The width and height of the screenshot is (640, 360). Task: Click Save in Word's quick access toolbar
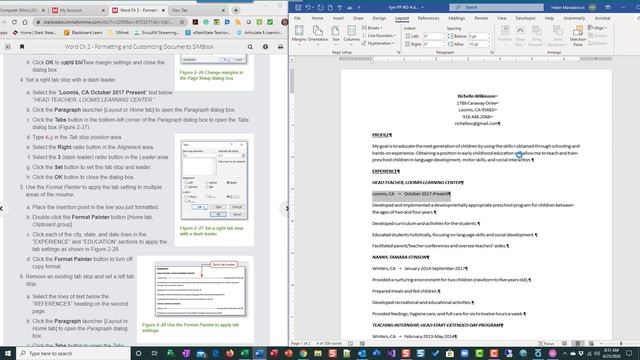click(x=298, y=7)
